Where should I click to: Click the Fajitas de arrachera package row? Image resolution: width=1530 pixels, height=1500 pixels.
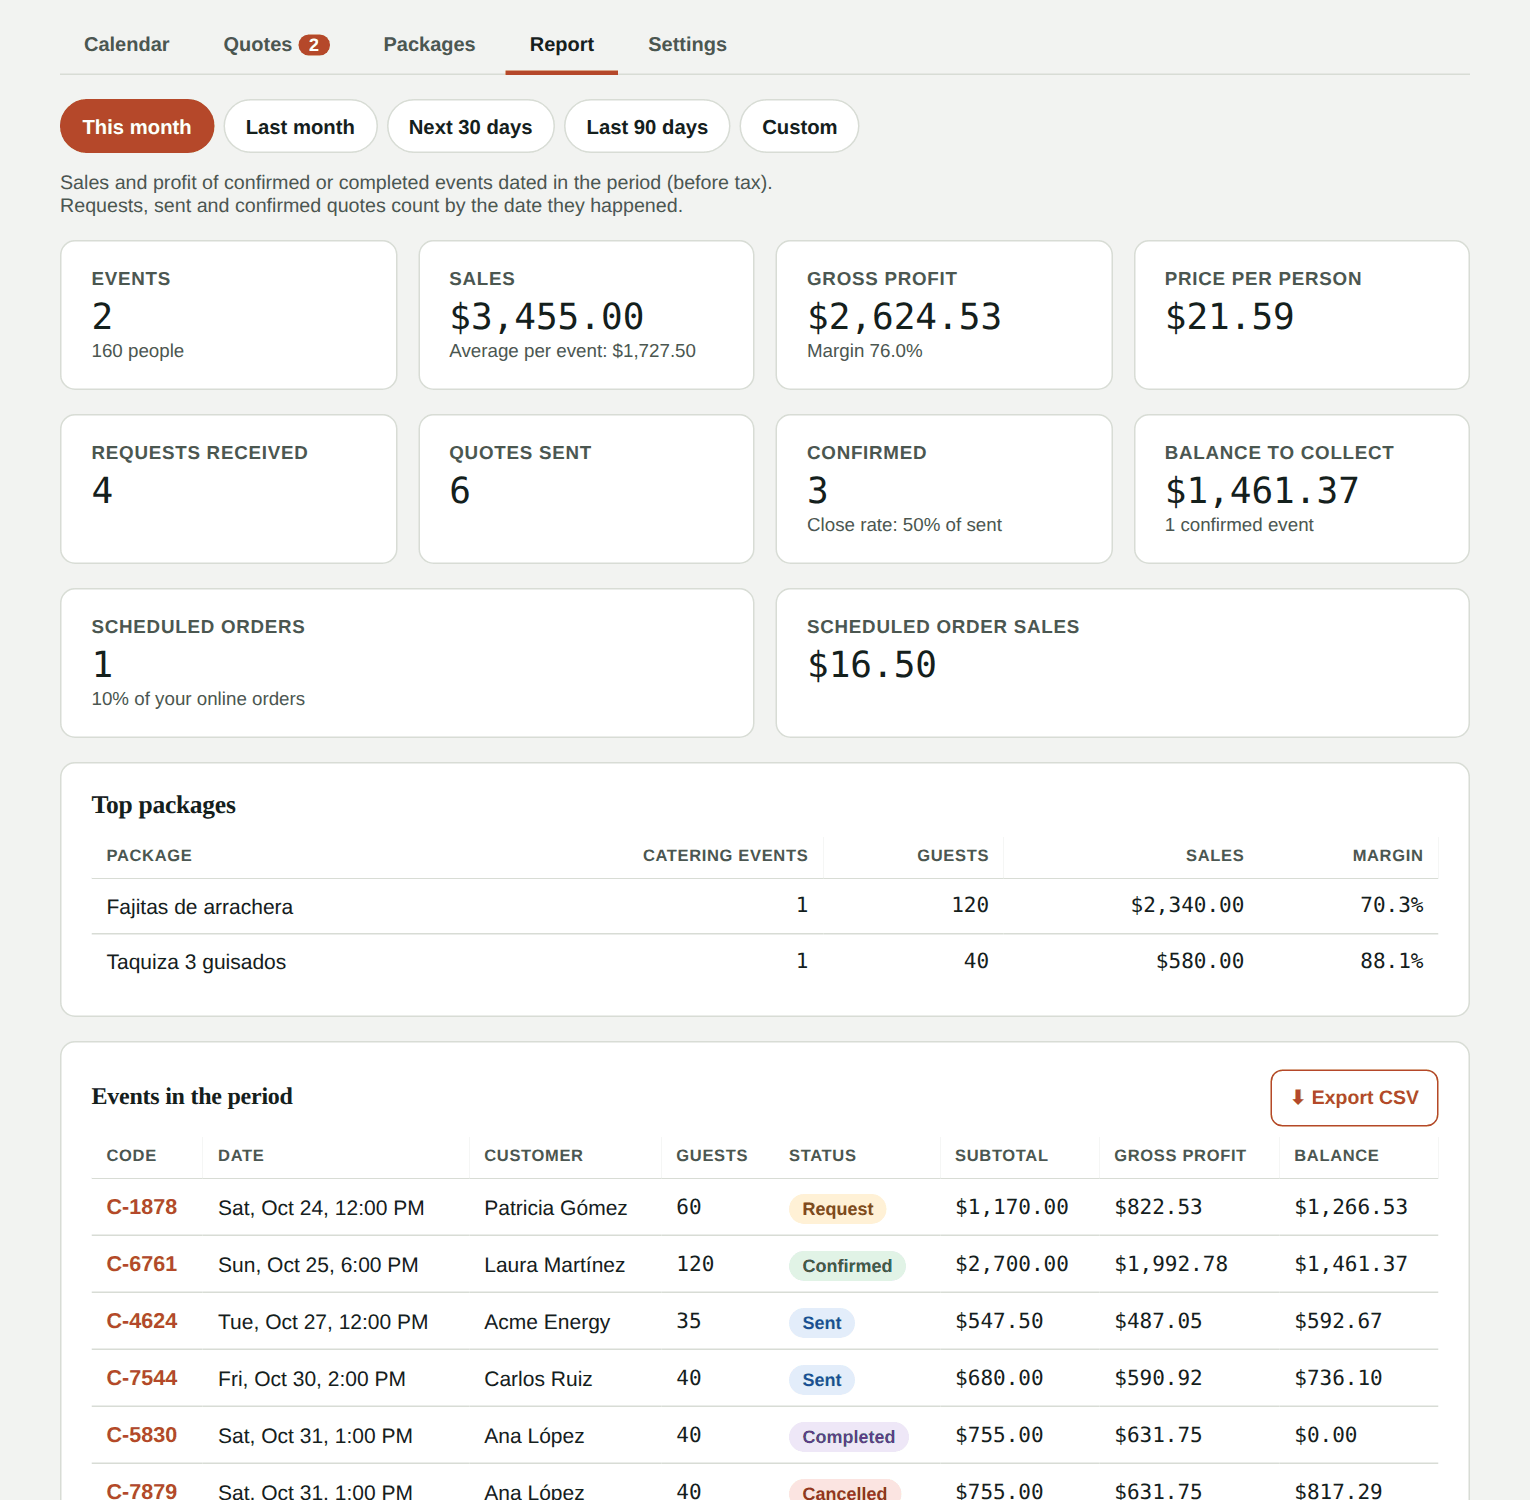coord(765,906)
